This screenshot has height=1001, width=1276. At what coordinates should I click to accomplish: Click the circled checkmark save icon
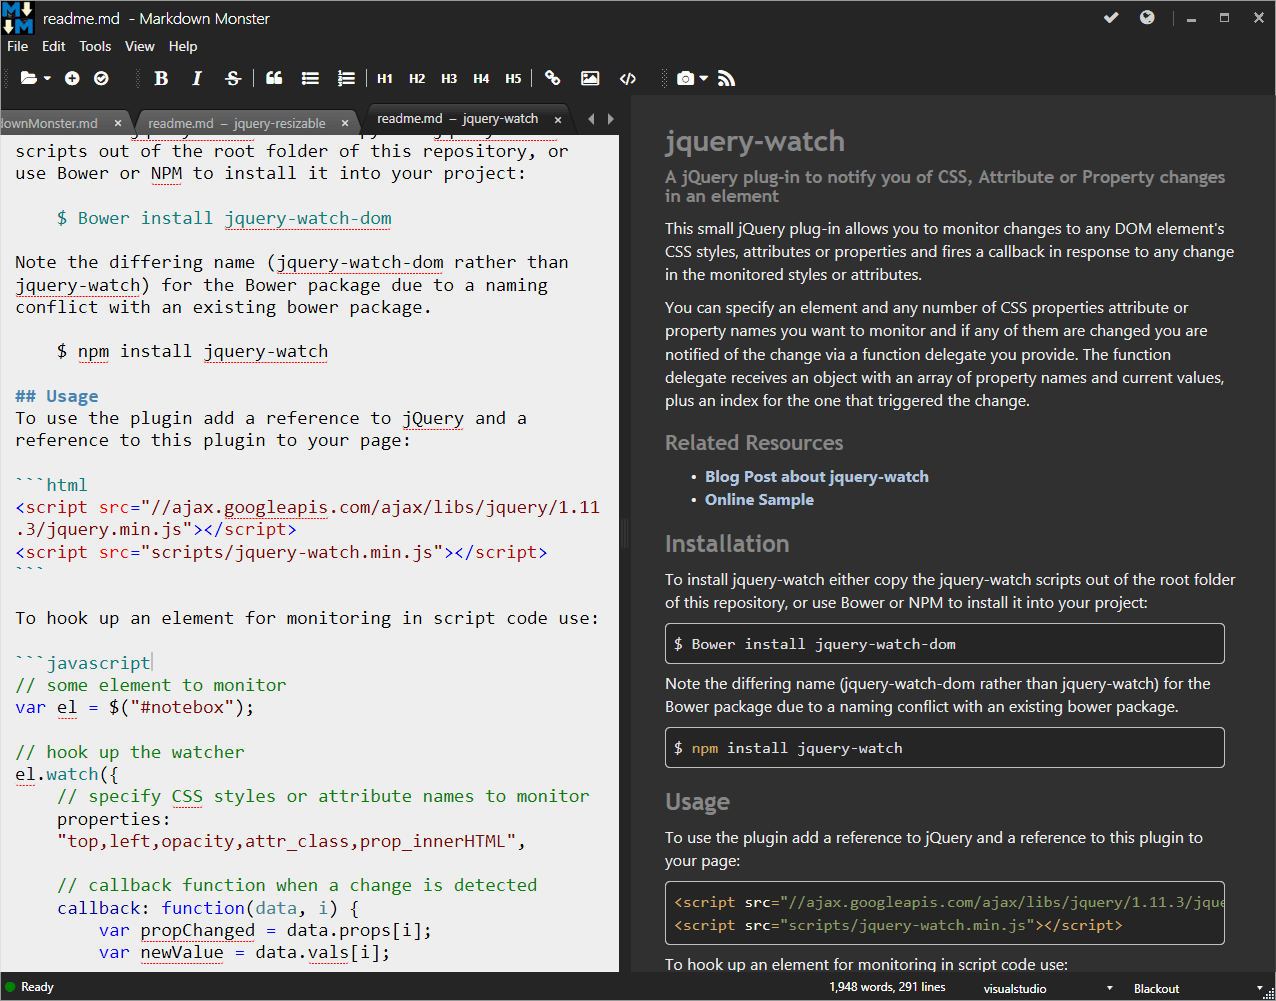pos(101,78)
